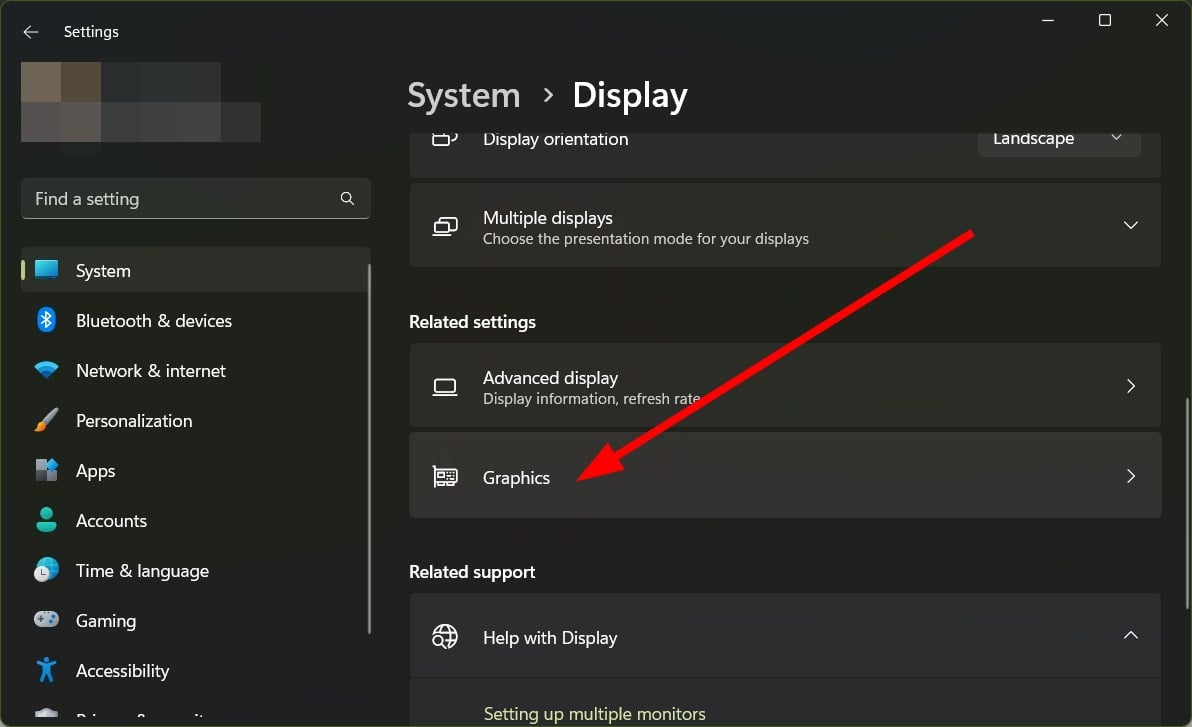This screenshot has width=1192, height=727.
Task: Click the Apps icon in sidebar
Action: pyautogui.click(x=46, y=471)
